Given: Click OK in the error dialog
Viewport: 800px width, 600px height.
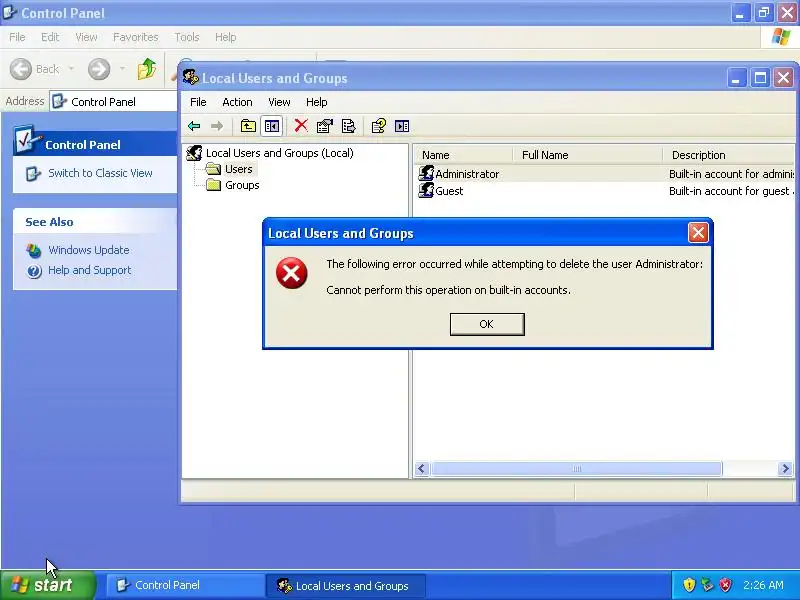Looking at the screenshot, I should pyautogui.click(x=487, y=324).
